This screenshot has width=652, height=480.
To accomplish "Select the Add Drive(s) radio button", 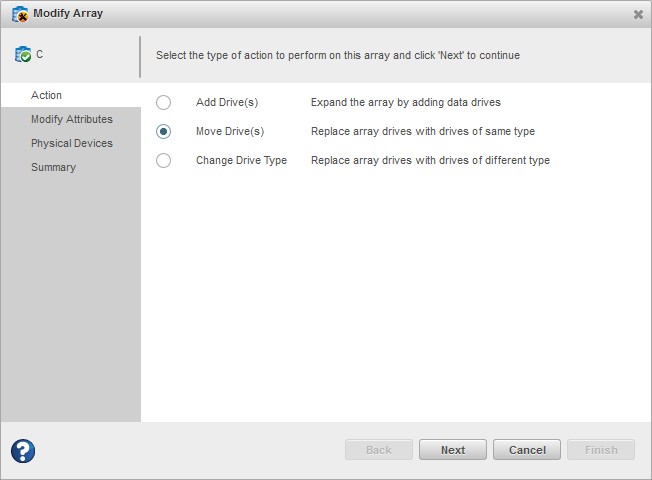I will coord(164,102).
